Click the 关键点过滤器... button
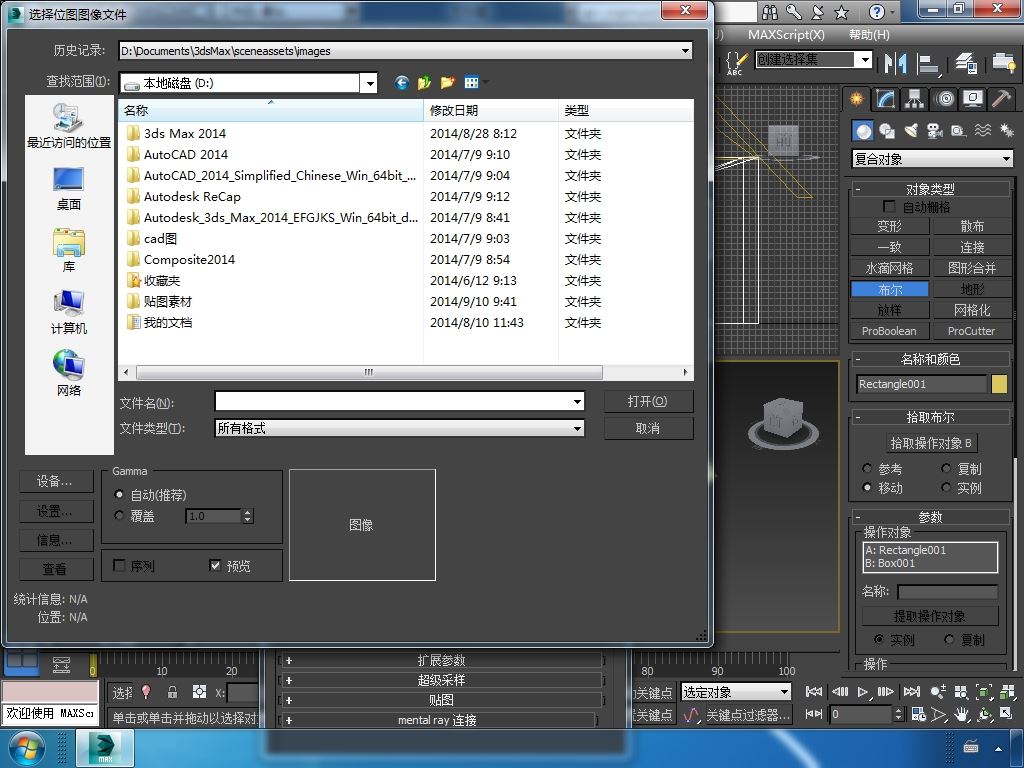Image resolution: width=1024 pixels, height=768 pixels. point(748,714)
